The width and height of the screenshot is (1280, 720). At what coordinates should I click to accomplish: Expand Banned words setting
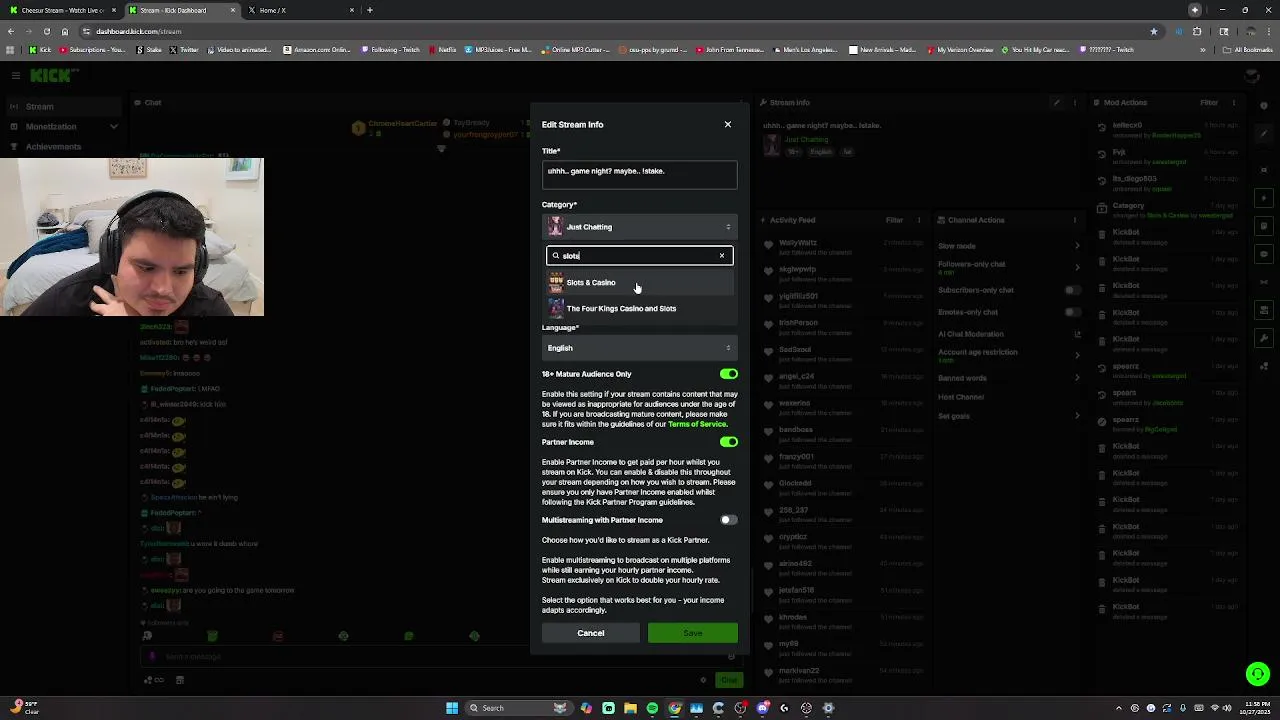(x=1009, y=378)
